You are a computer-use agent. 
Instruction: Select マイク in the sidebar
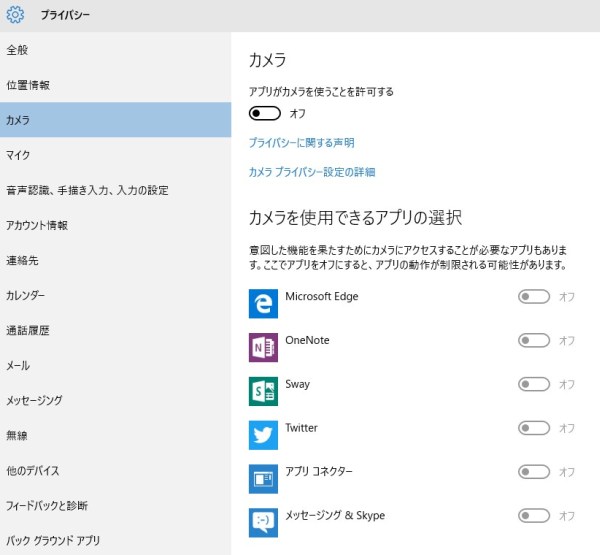[18, 155]
